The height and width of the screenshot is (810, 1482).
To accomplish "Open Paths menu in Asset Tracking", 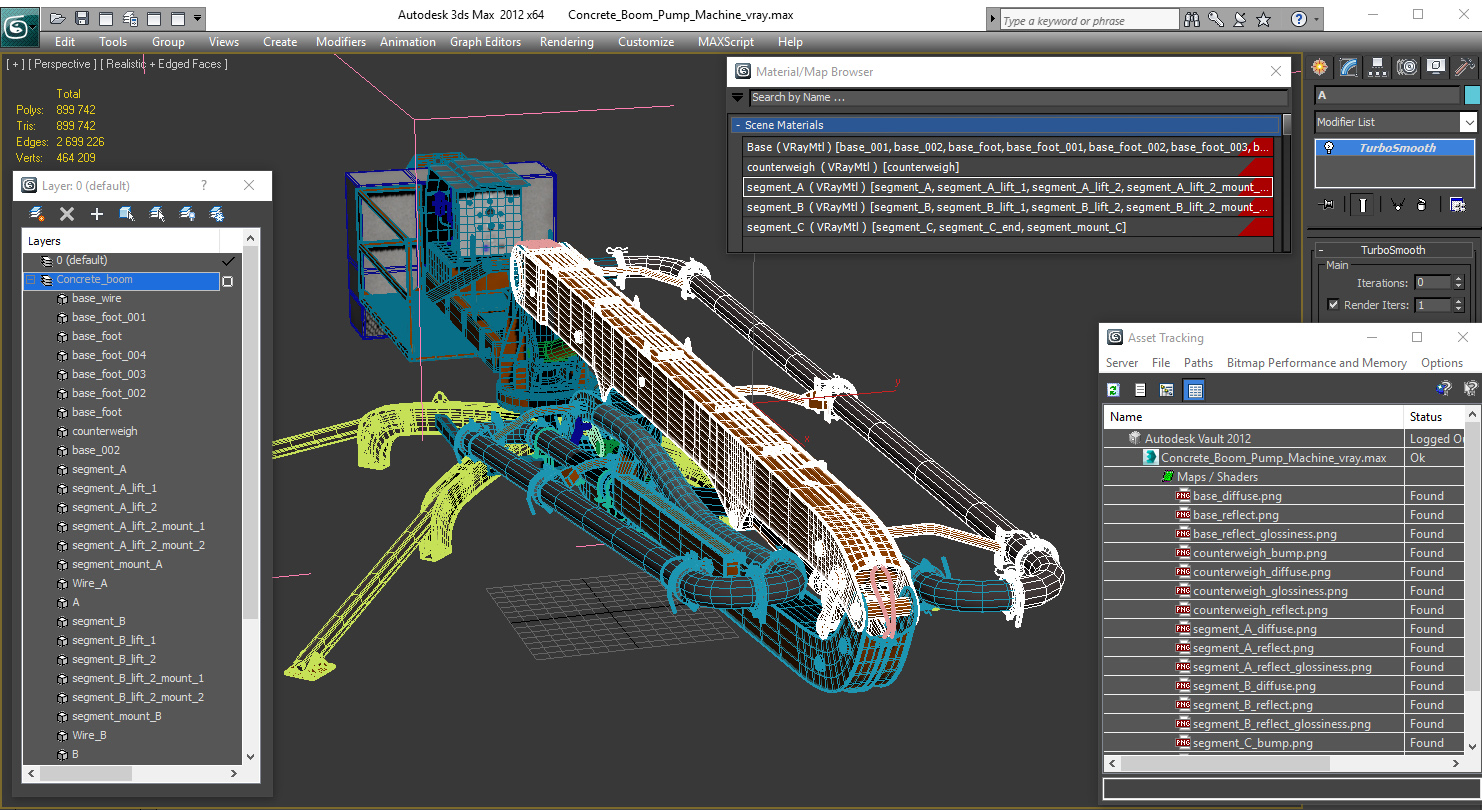I will pos(1198,363).
